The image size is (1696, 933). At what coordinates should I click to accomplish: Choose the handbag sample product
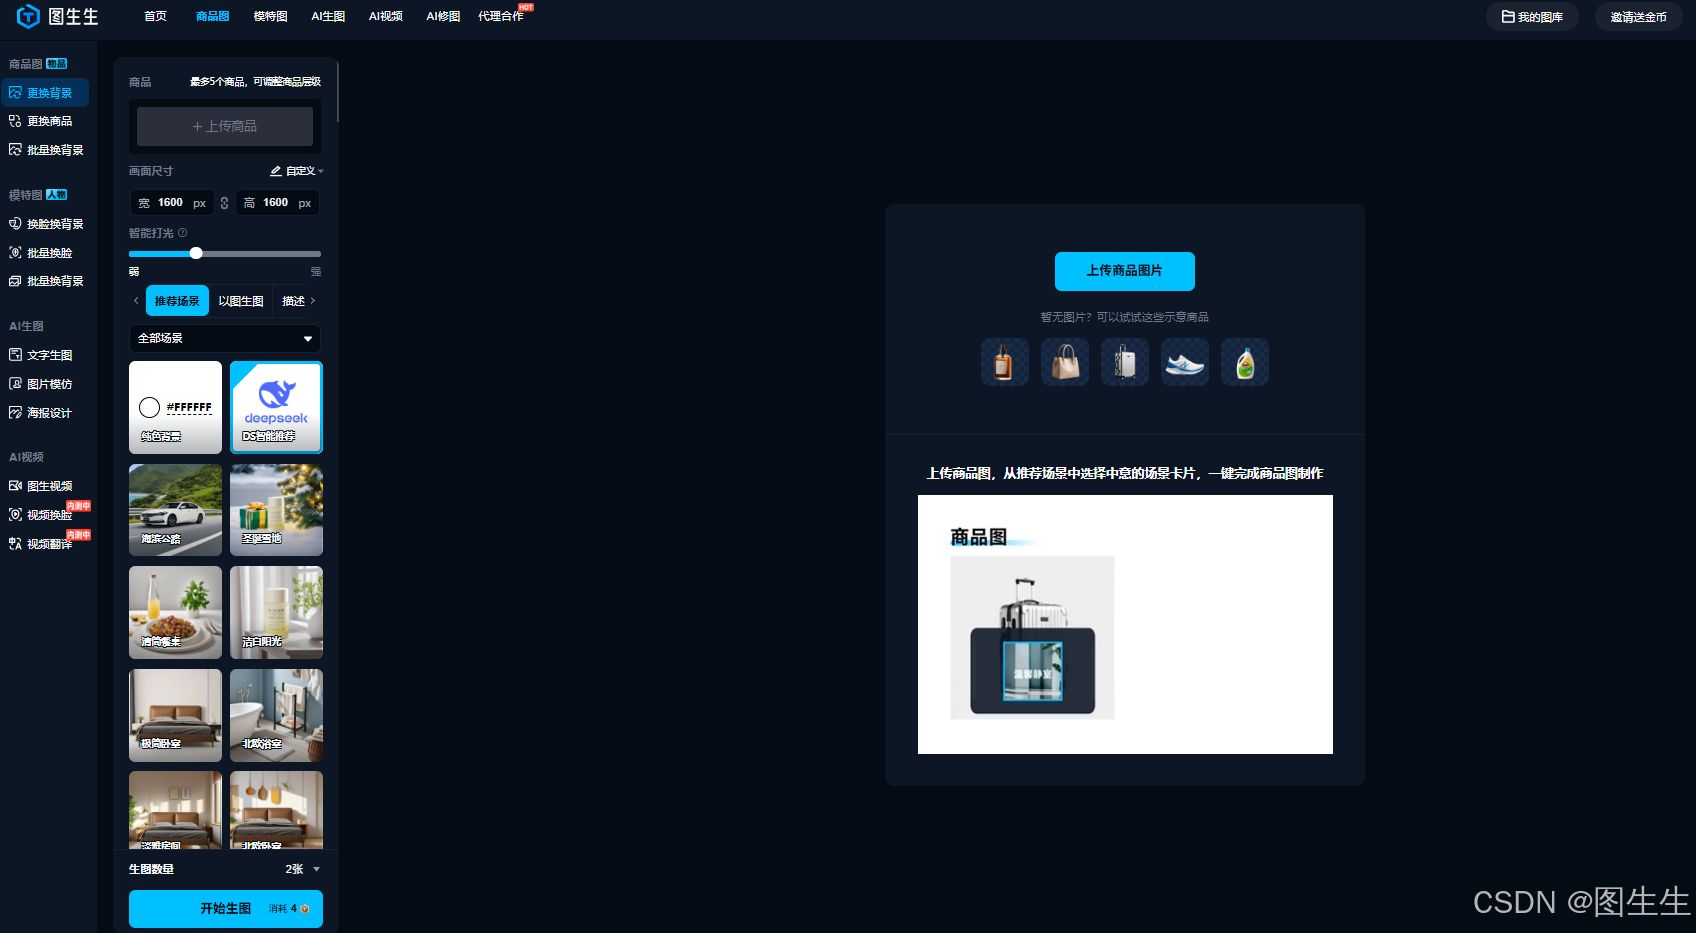click(x=1065, y=362)
